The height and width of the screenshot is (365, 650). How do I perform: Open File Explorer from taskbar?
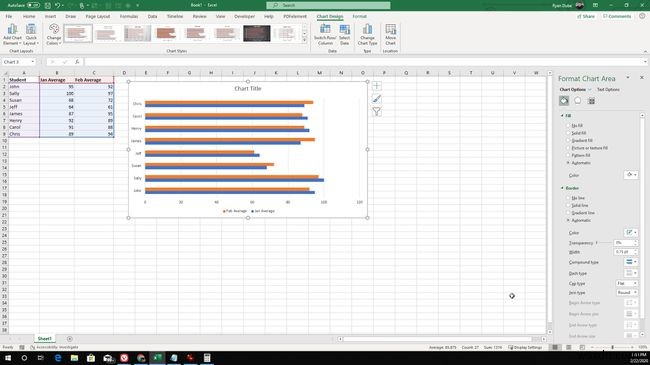click(74, 358)
